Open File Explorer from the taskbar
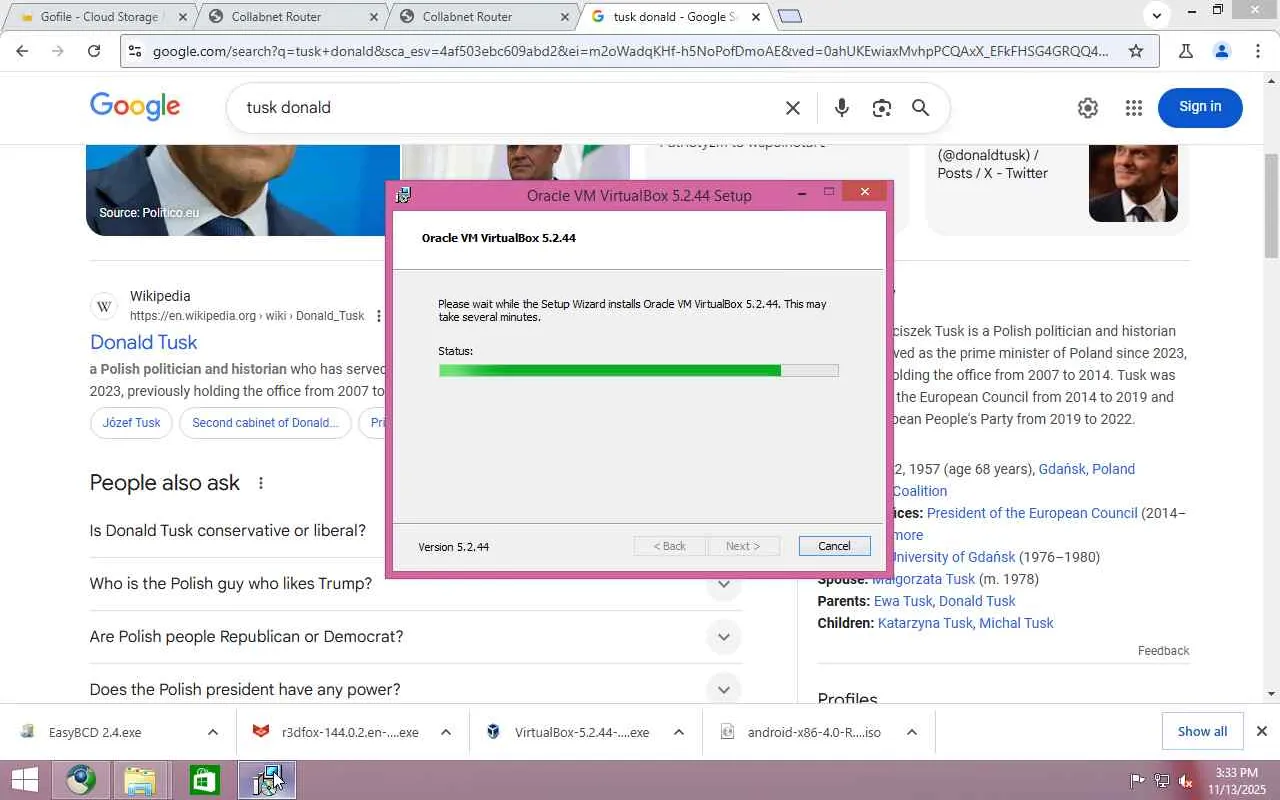 [140, 780]
